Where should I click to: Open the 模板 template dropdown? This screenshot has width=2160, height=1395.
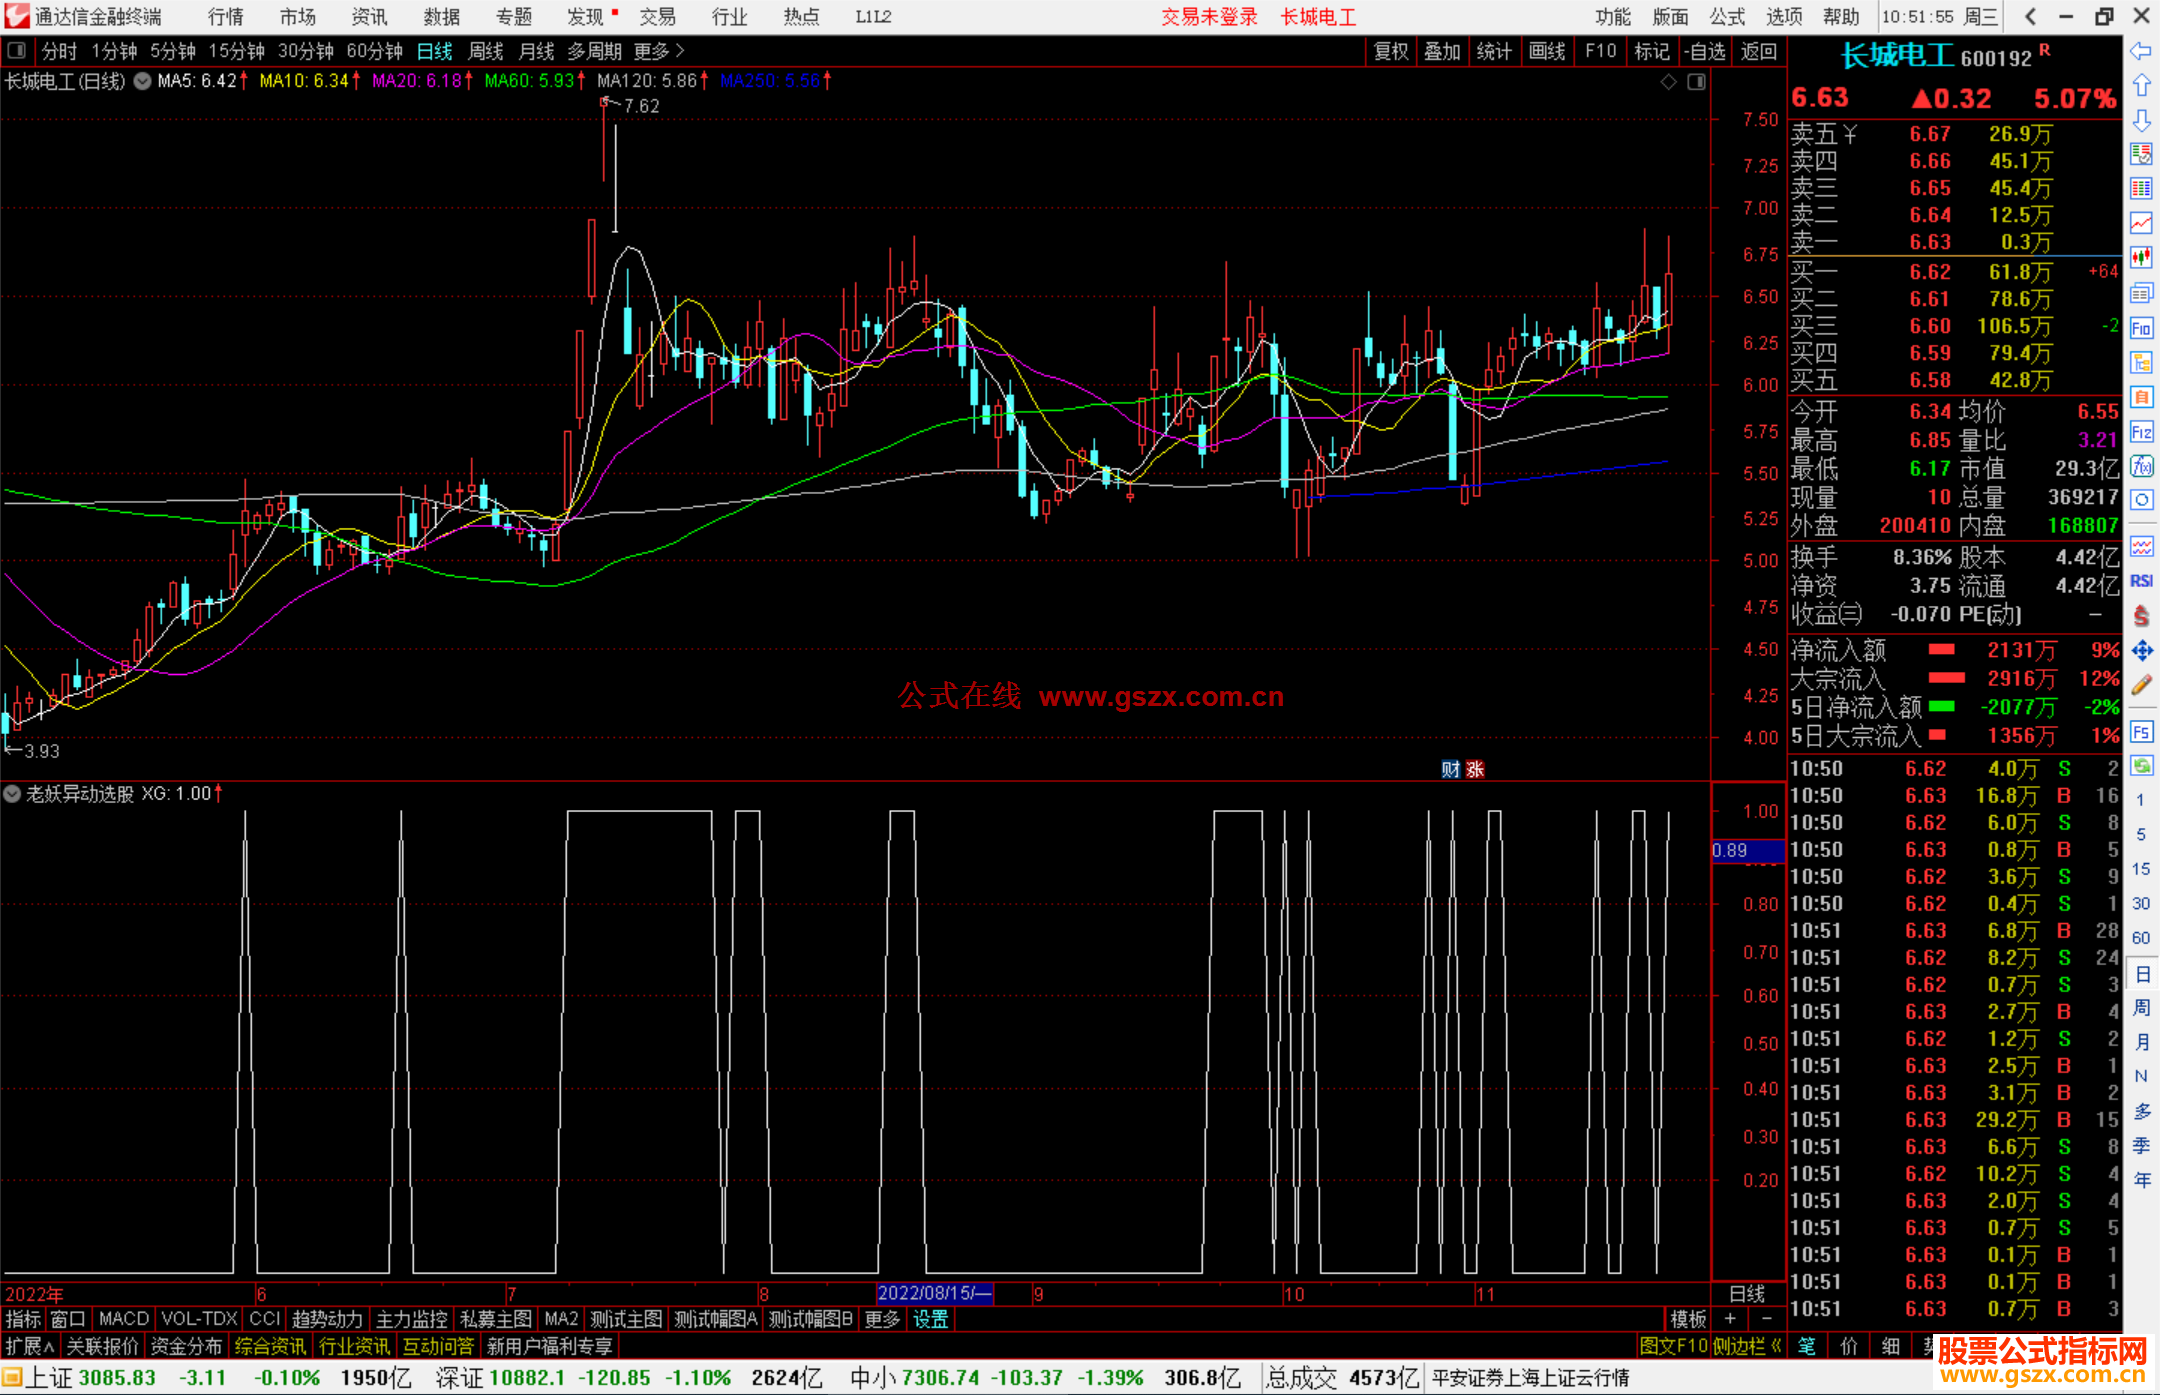pyautogui.click(x=1689, y=1319)
